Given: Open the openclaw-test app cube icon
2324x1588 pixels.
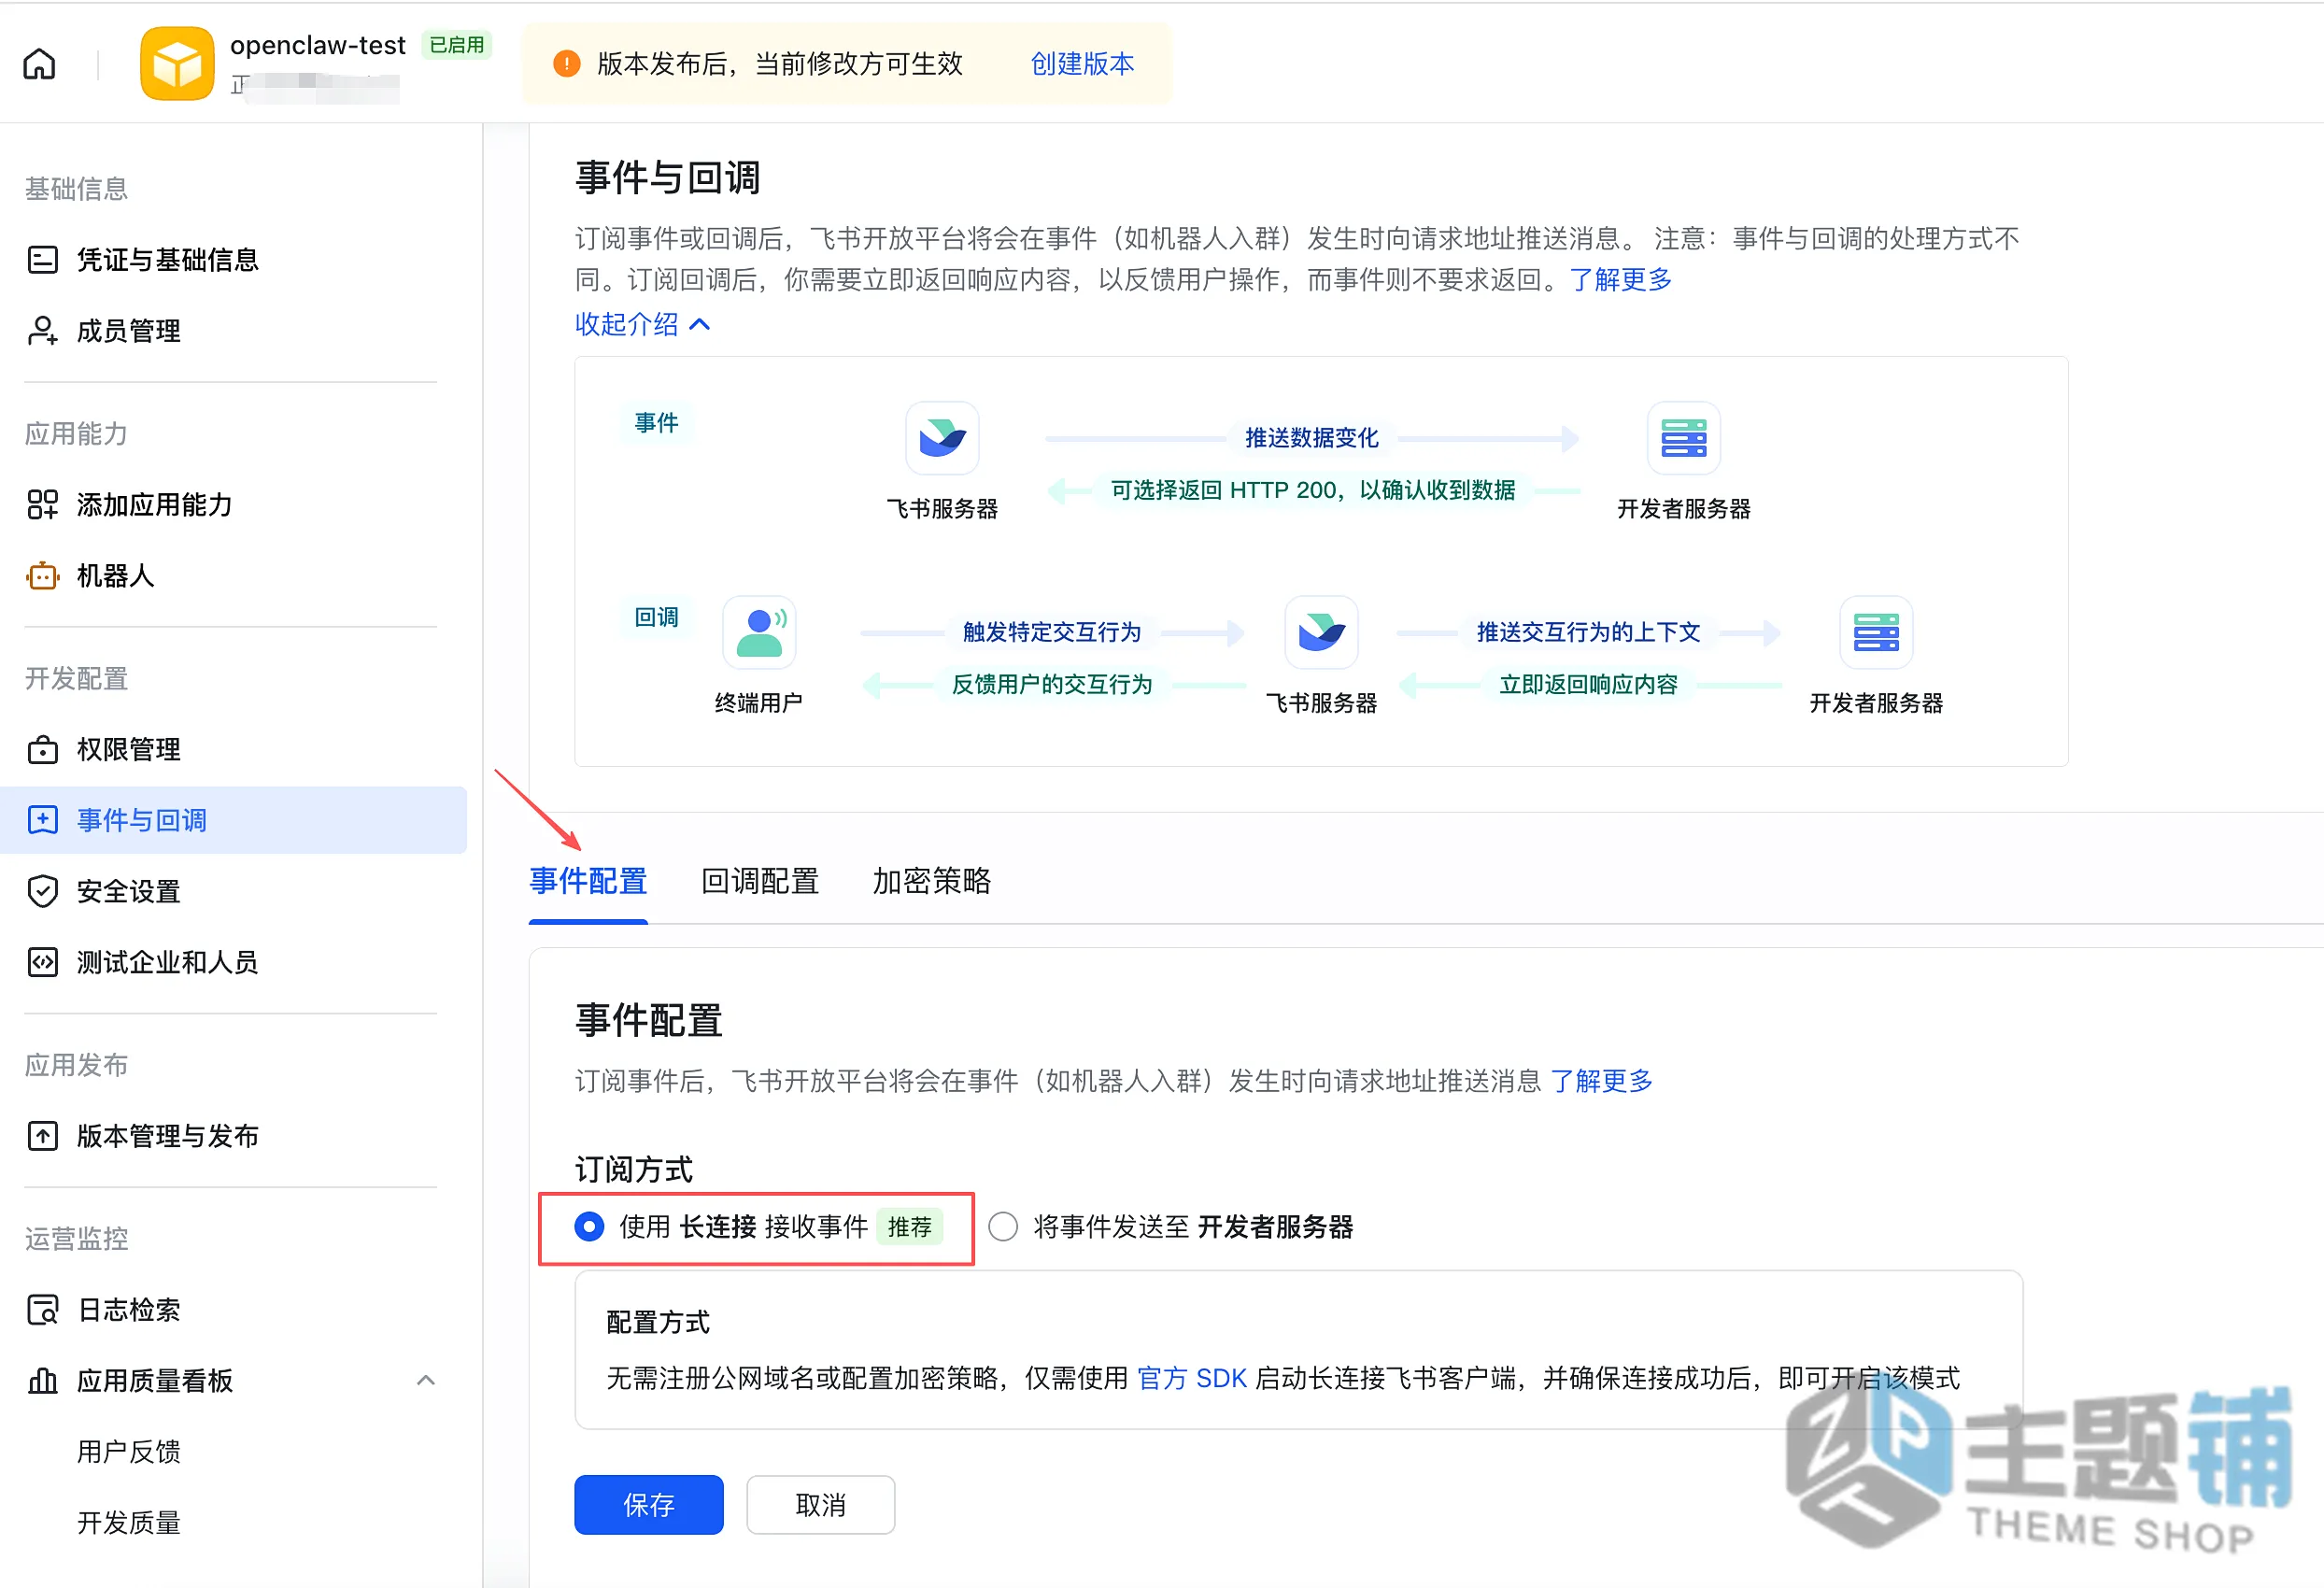Looking at the screenshot, I should tap(177, 64).
